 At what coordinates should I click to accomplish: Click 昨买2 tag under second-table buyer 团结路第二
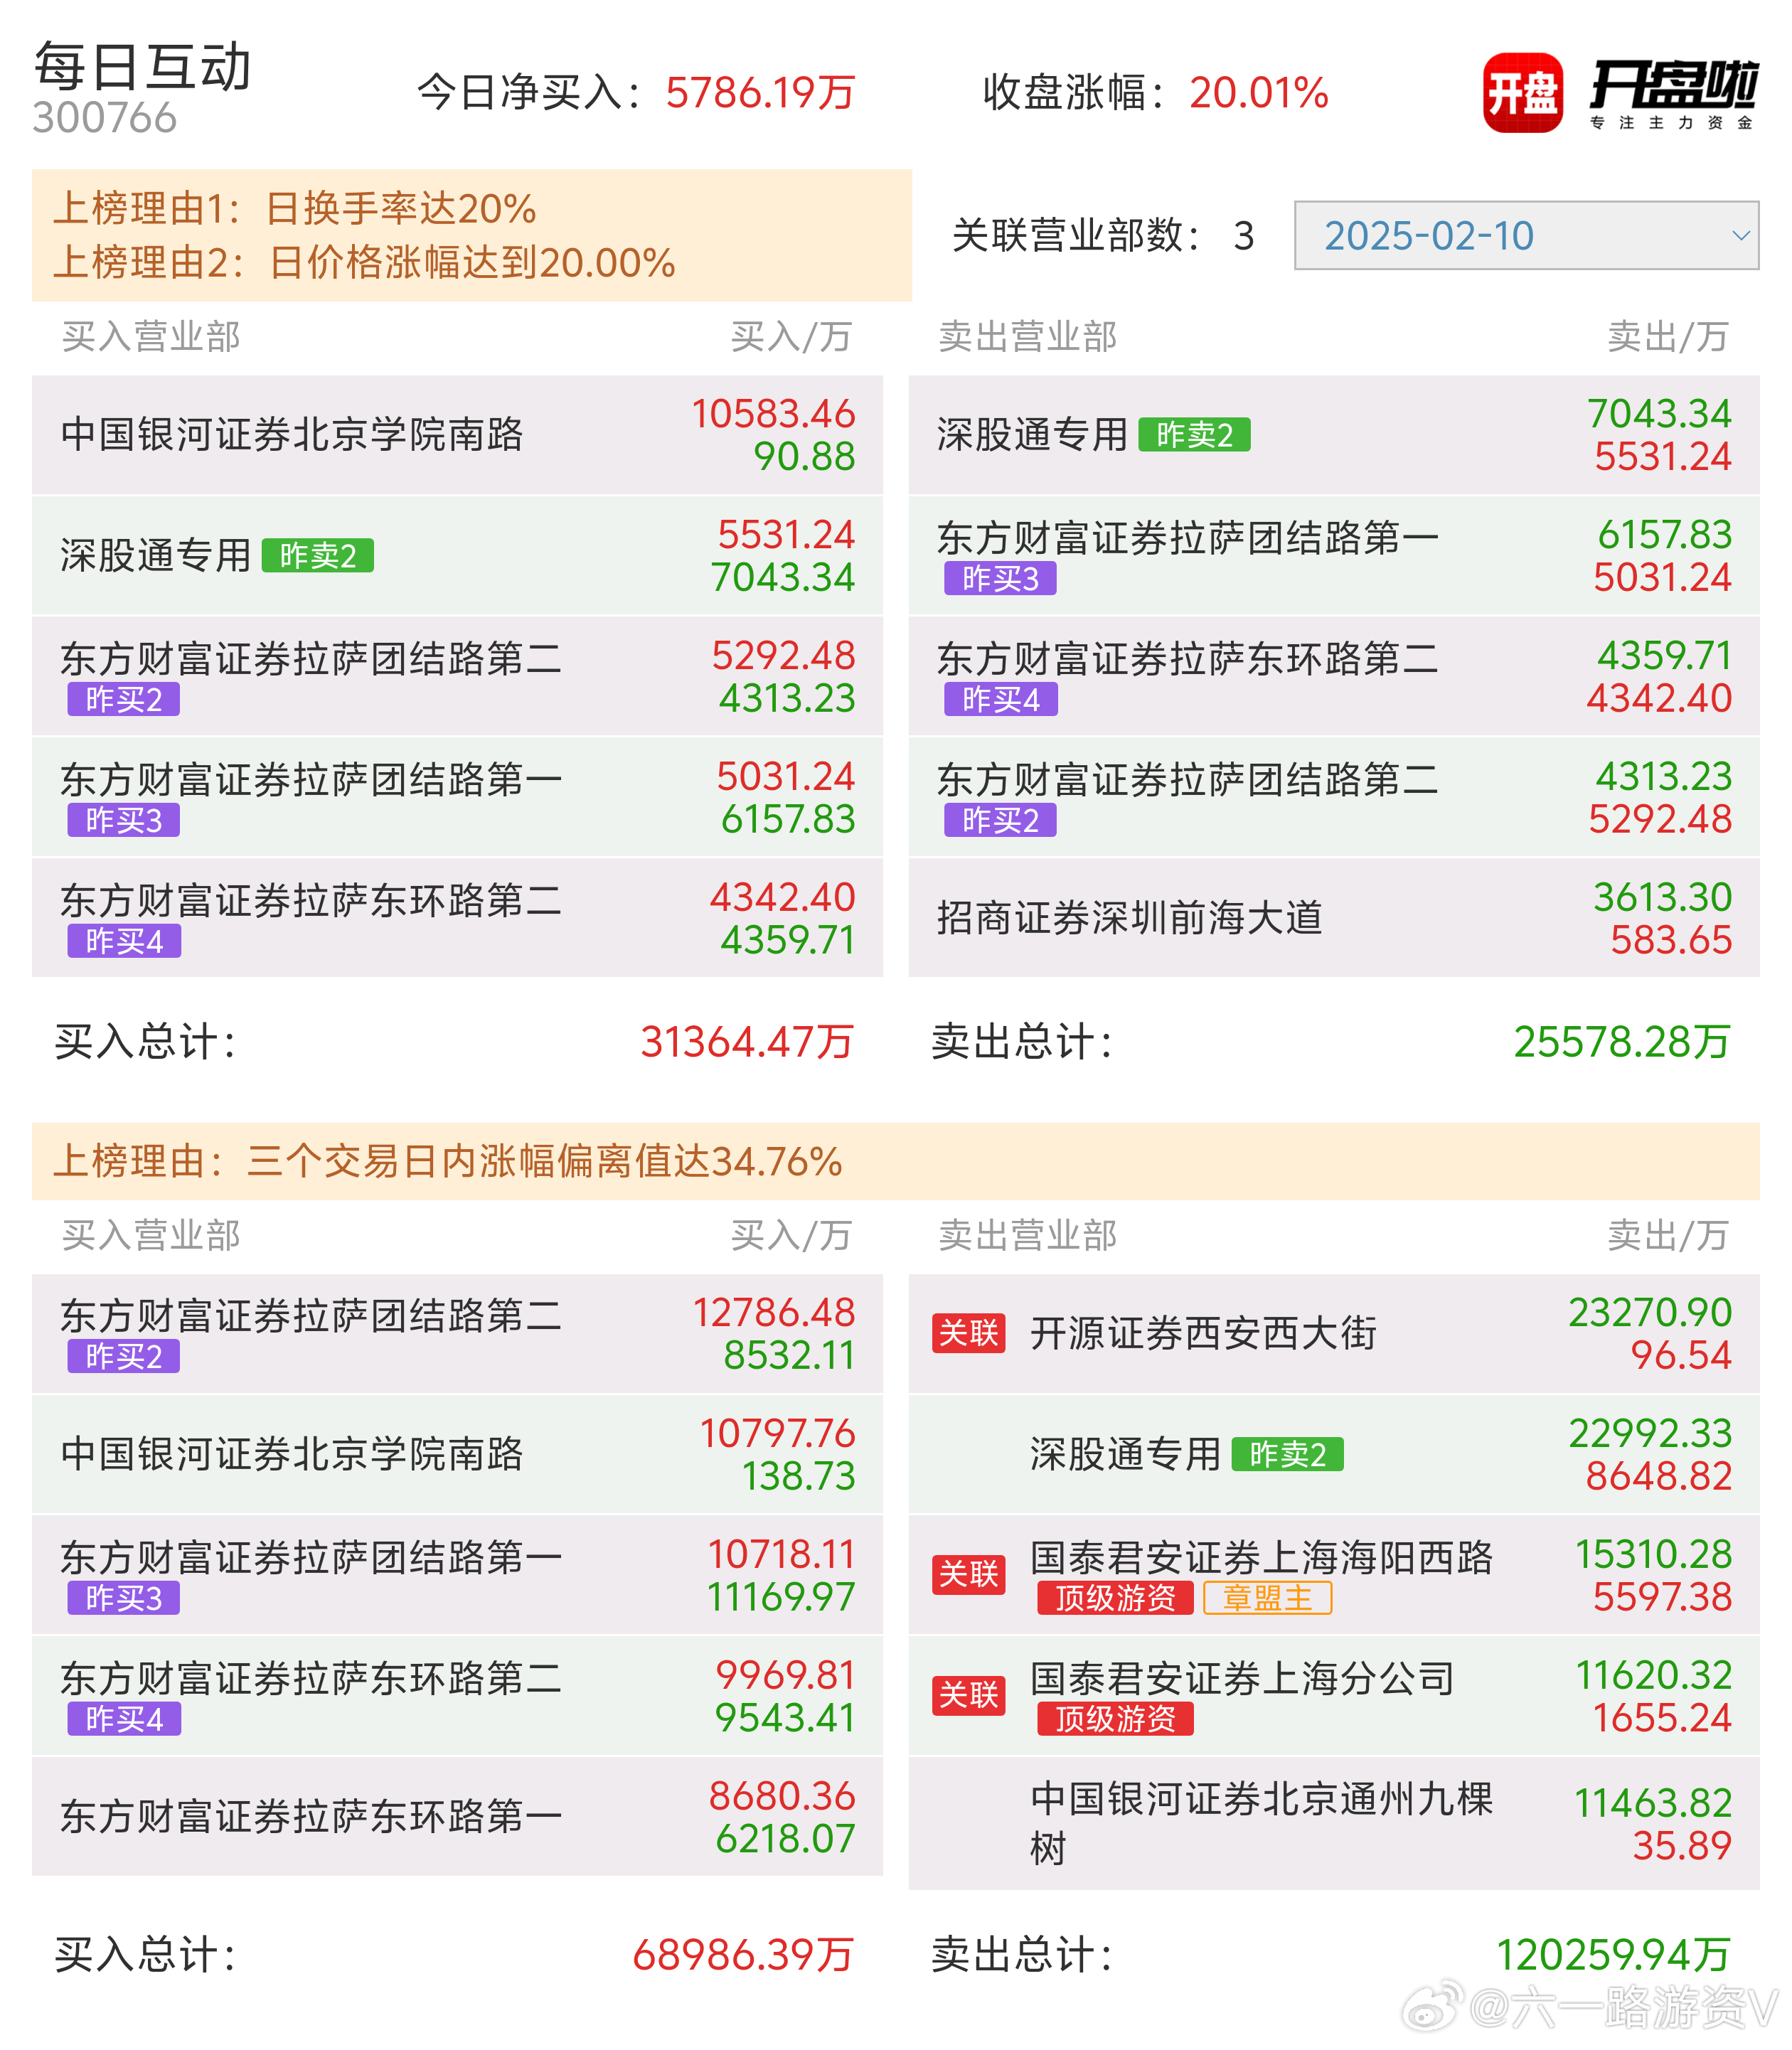124,1356
